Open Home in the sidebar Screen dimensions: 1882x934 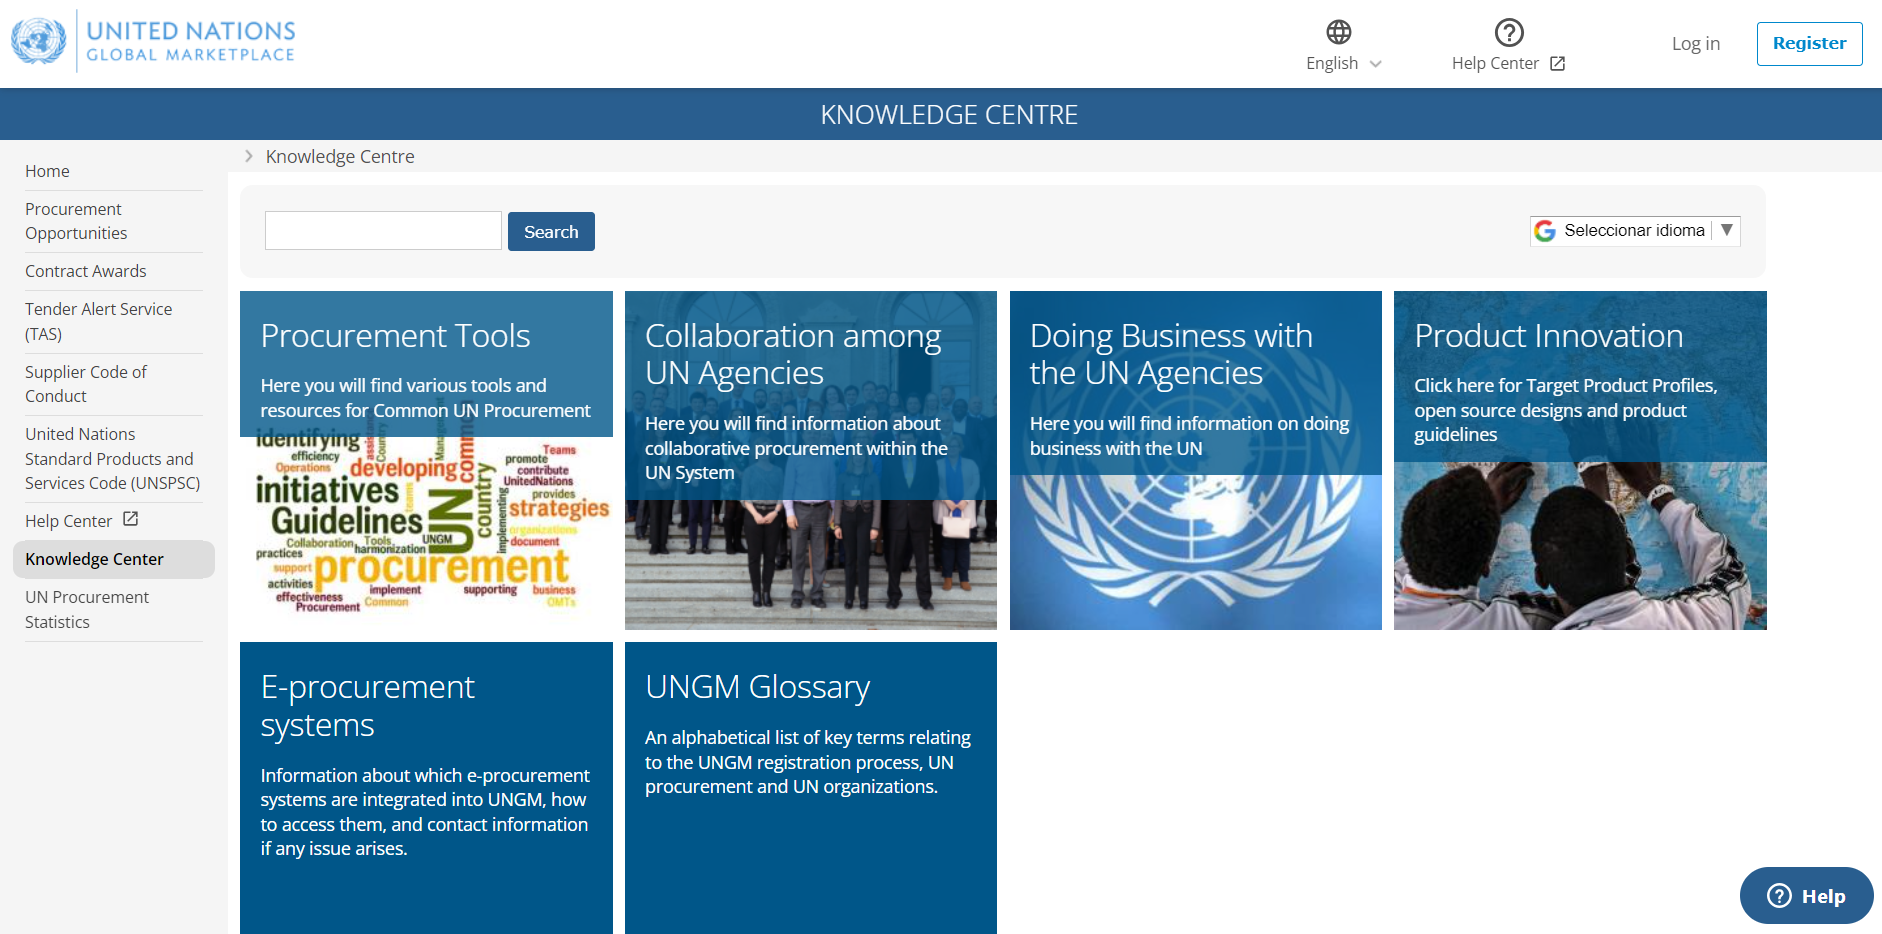pos(47,171)
